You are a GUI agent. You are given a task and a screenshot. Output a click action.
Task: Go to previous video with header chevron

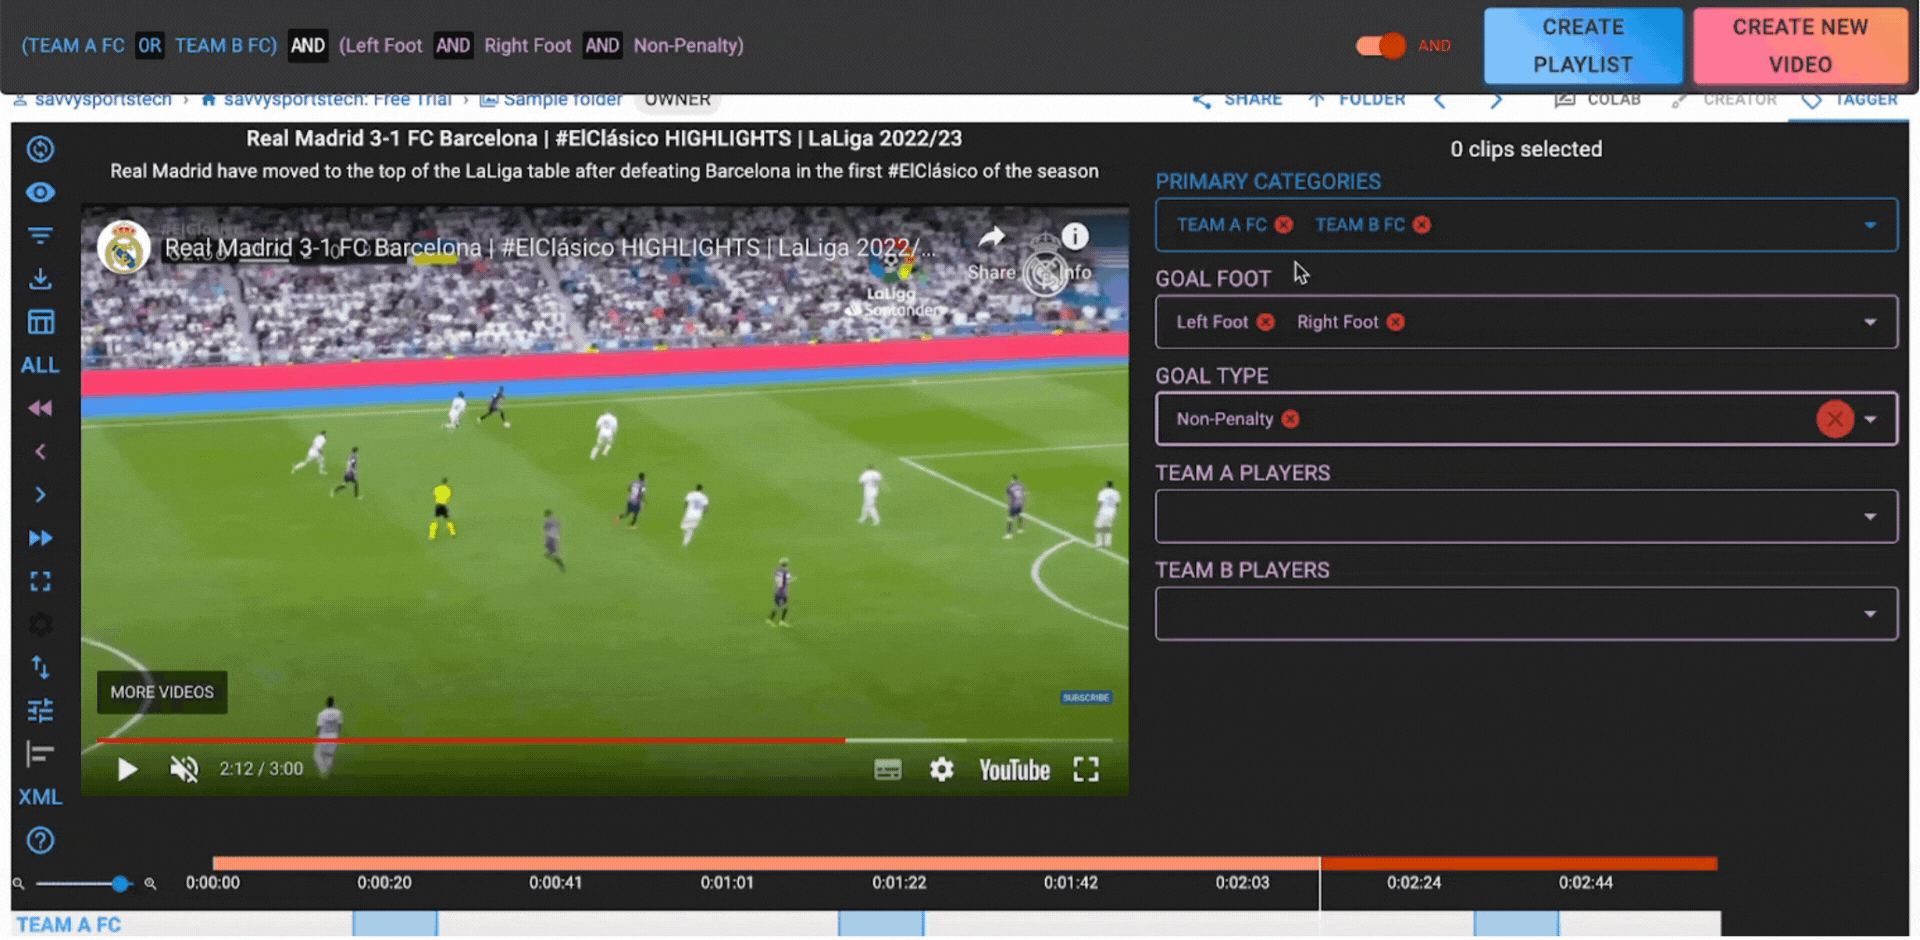[1440, 100]
